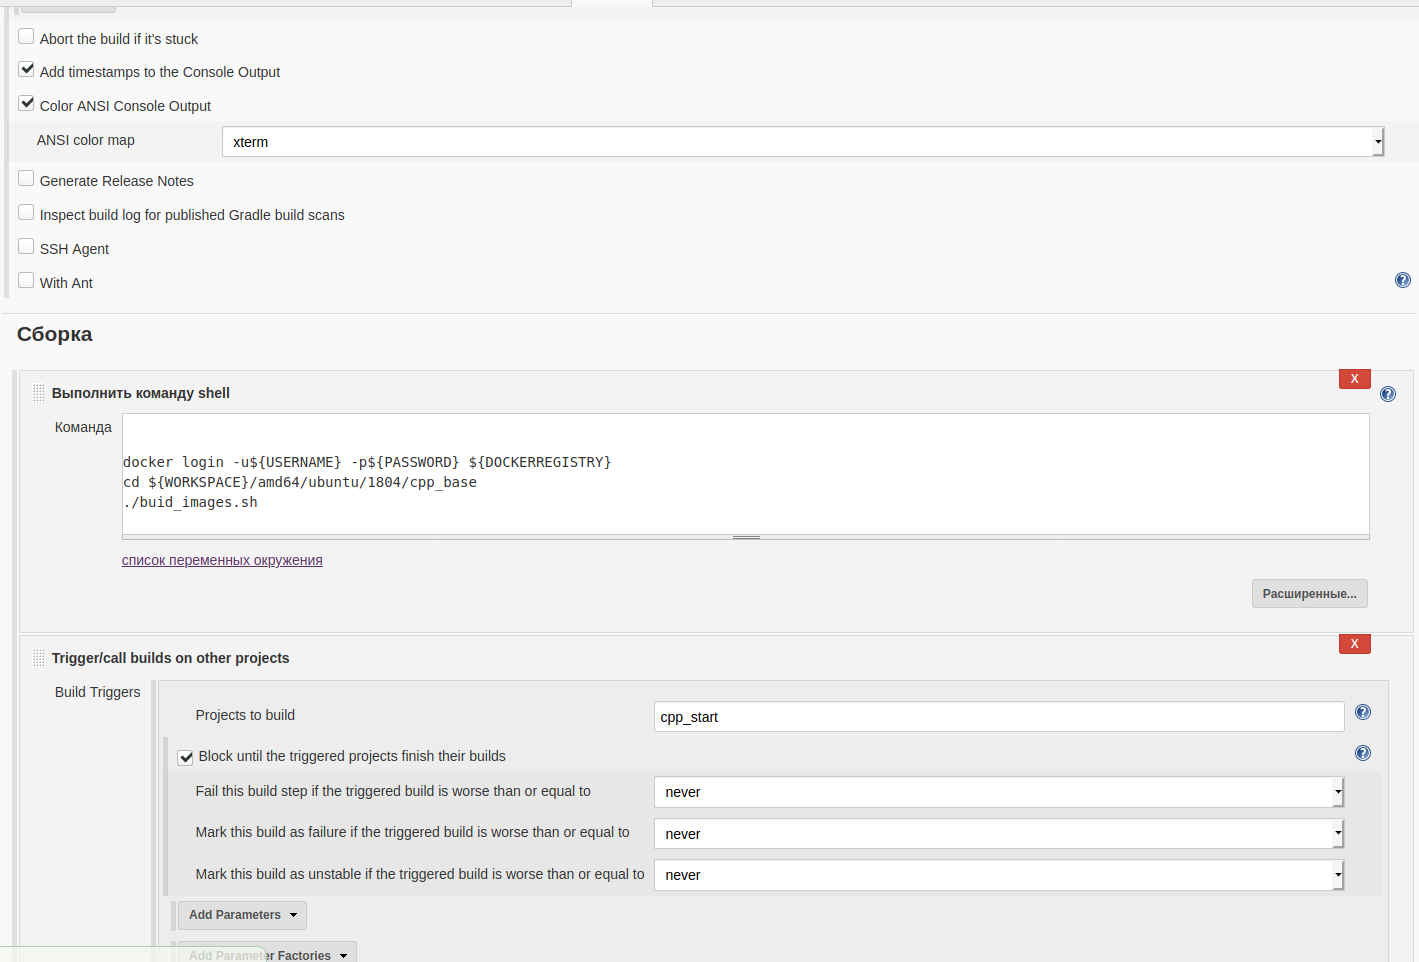1419x962 pixels.
Task: Grab drag handle of shell command step
Action: click(39, 393)
